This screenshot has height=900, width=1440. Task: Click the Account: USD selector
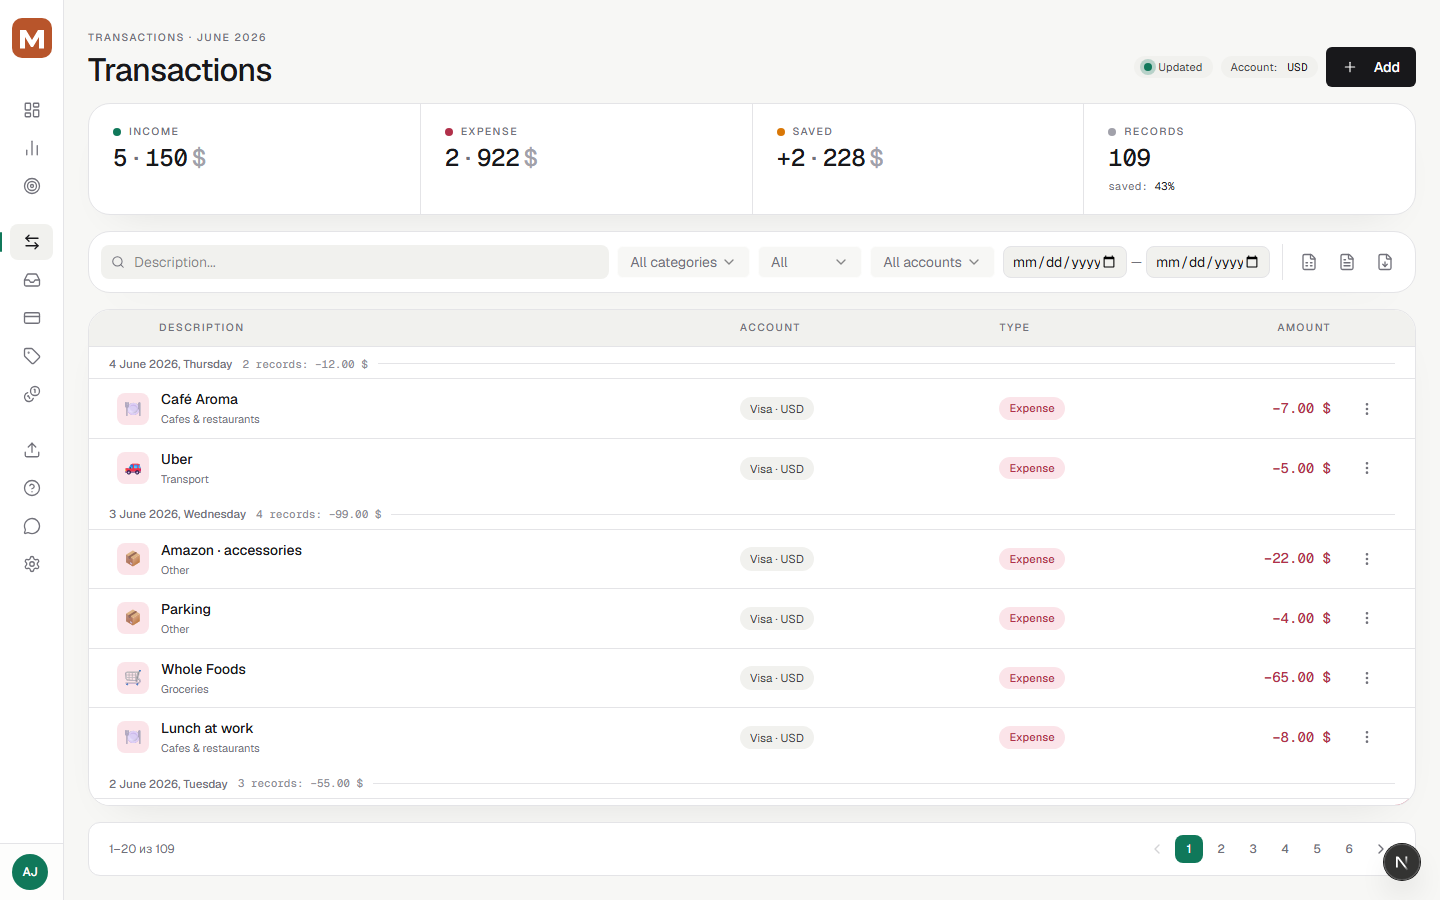point(1269,67)
